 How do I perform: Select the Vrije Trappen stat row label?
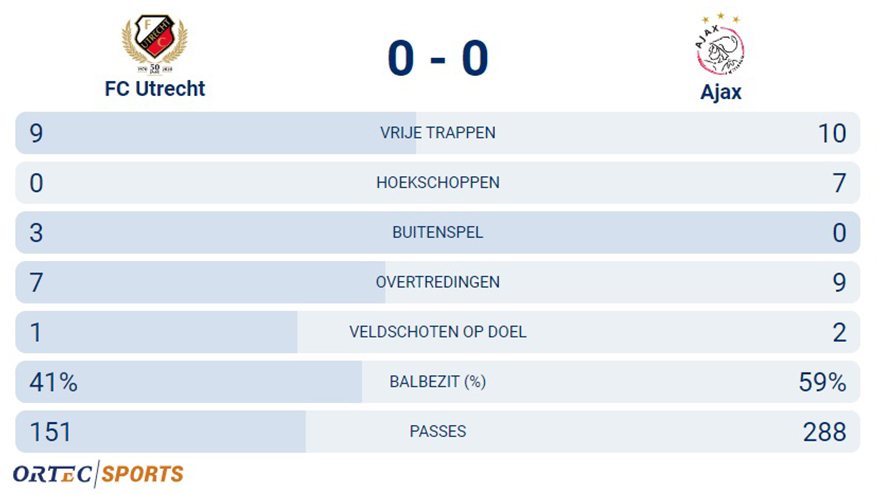[x=438, y=133]
